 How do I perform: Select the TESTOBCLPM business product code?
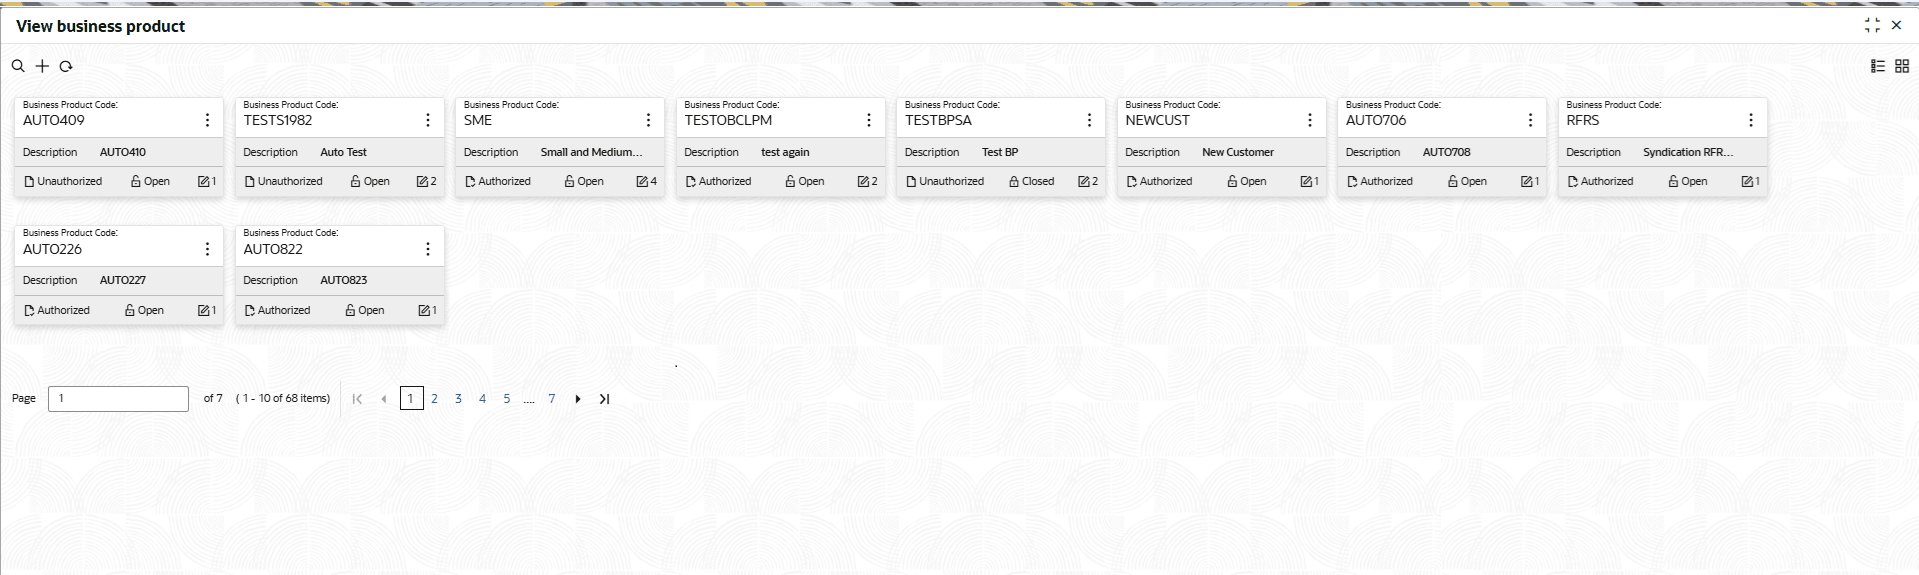point(728,120)
